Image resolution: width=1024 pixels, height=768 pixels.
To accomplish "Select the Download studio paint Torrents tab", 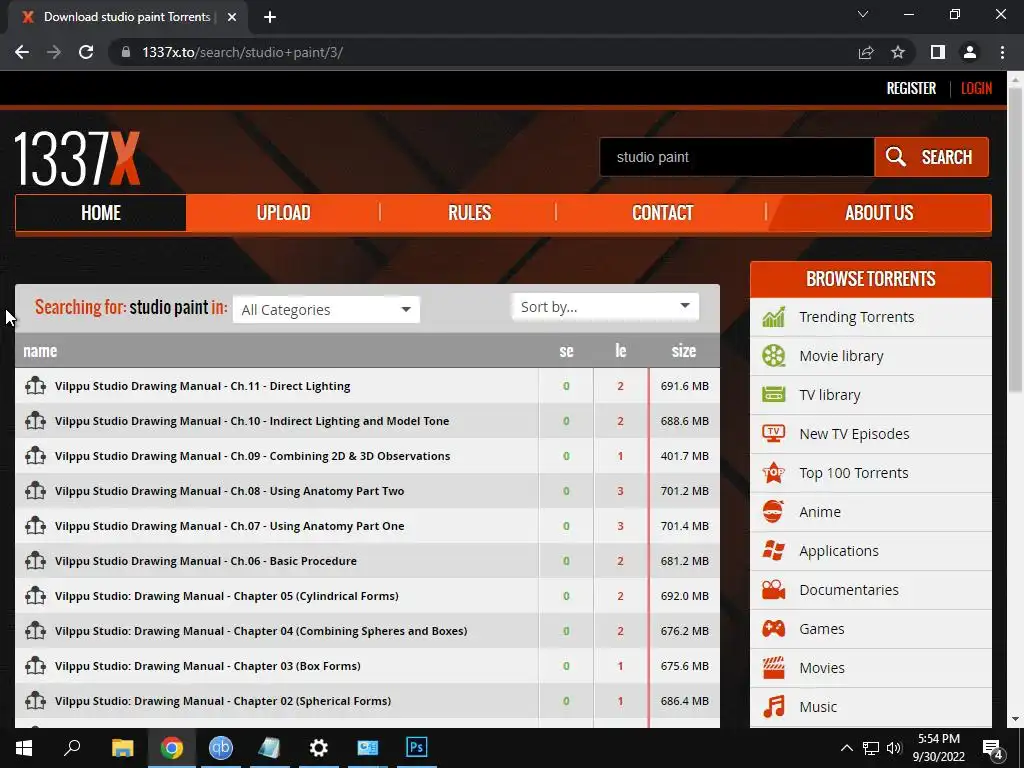I will (127, 17).
